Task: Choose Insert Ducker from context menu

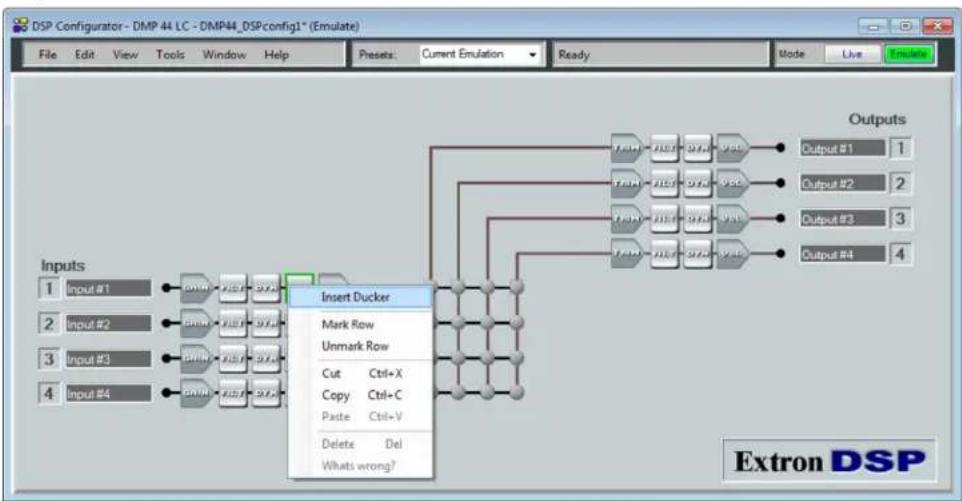Action: click(361, 297)
